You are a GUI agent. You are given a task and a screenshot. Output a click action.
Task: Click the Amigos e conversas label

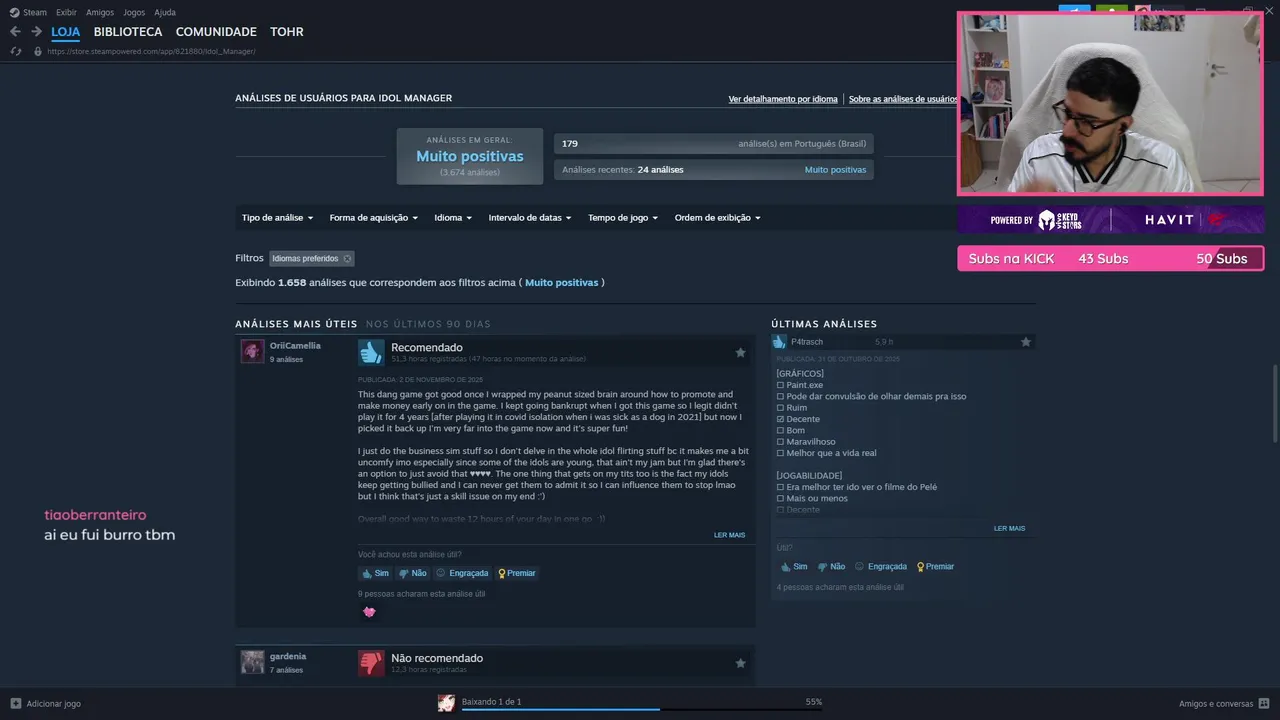click(1216, 704)
